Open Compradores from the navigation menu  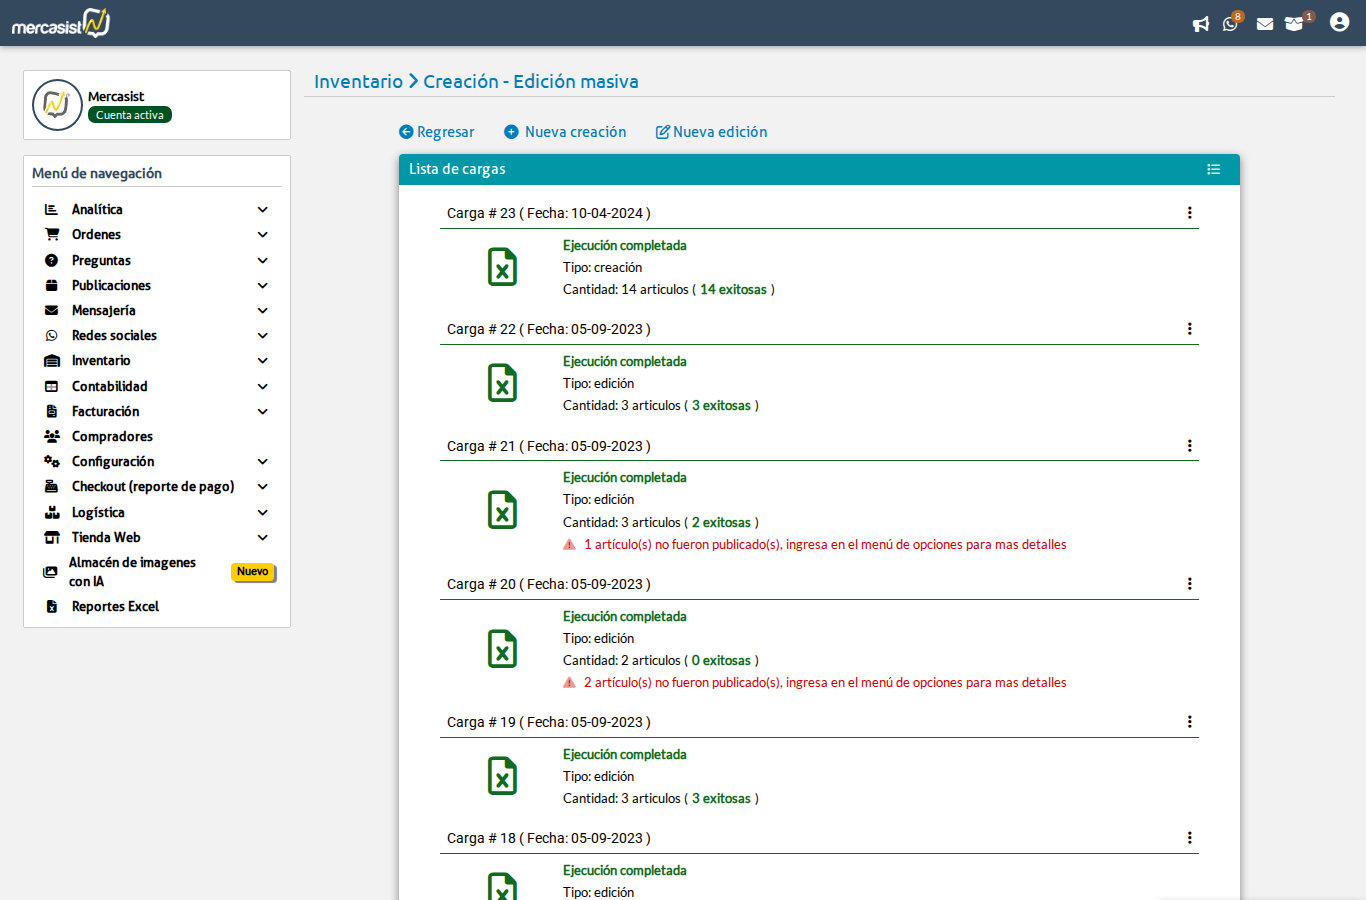(x=112, y=437)
